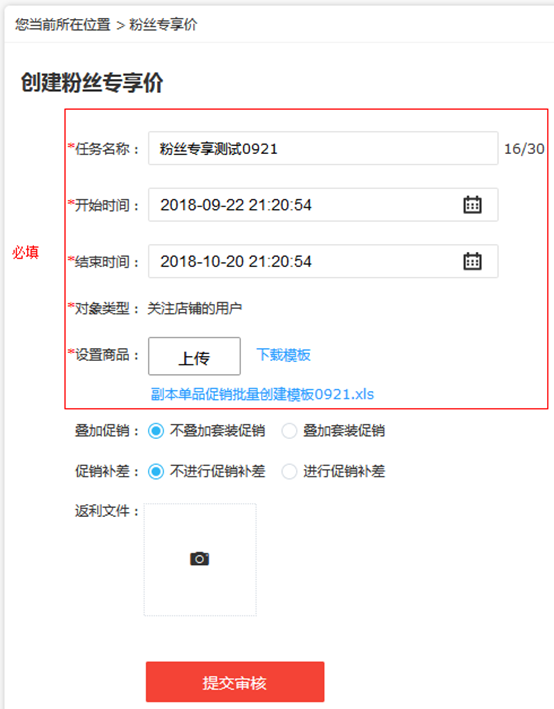The image size is (554, 709).
Task: Click the 关注店铺的用户 object type text
Action: coord(194,309)
